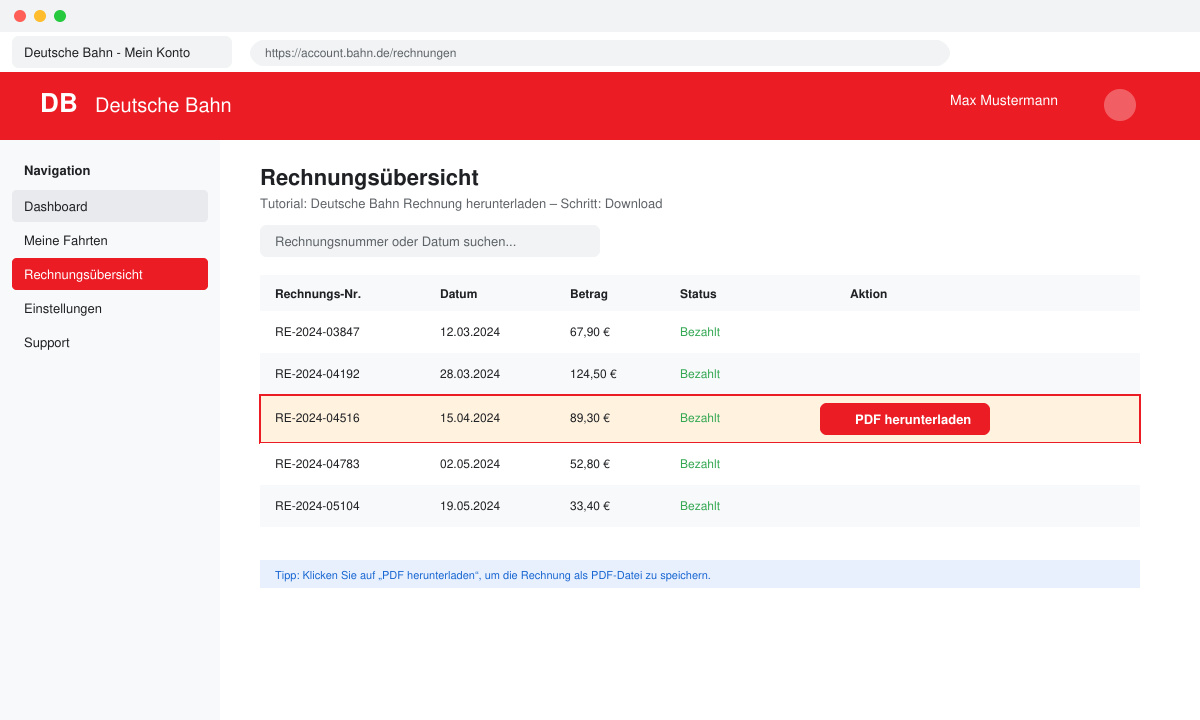Click the Betrag column header
This screenshot has height=720, width=1200.
tap(589, 294)
